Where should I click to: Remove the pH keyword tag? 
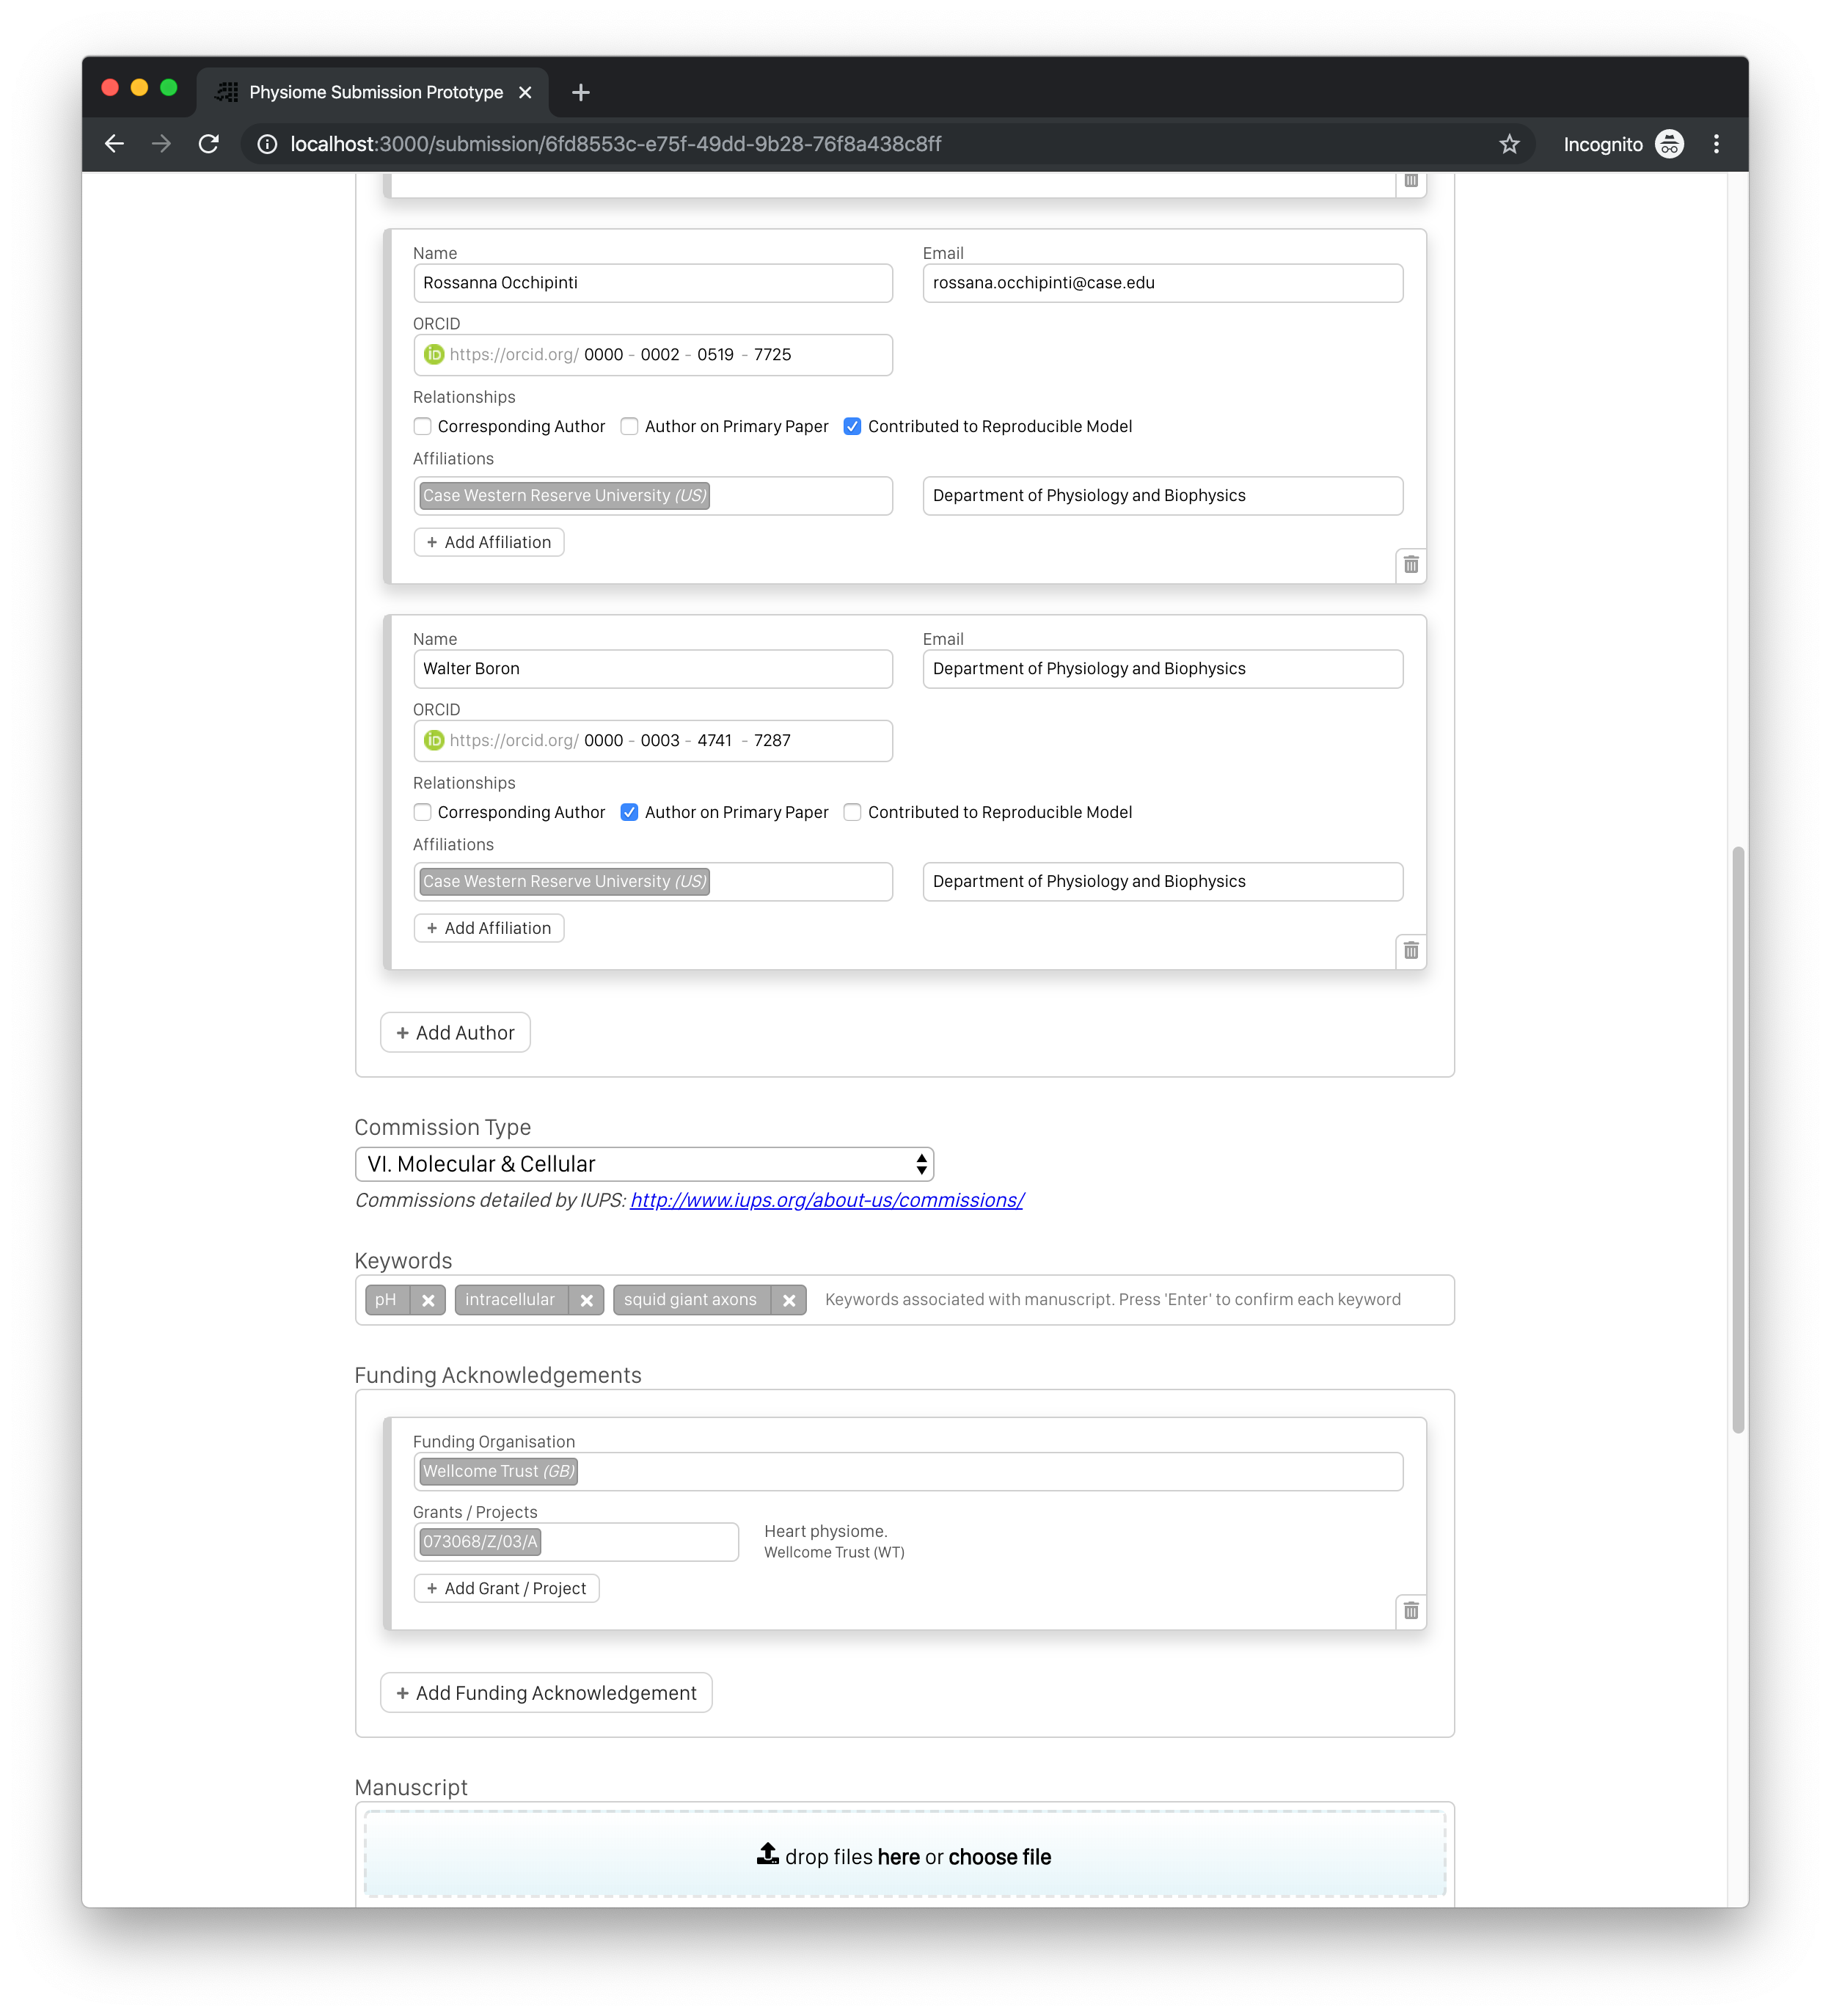pyautogui.click(x=428, y=1300)
